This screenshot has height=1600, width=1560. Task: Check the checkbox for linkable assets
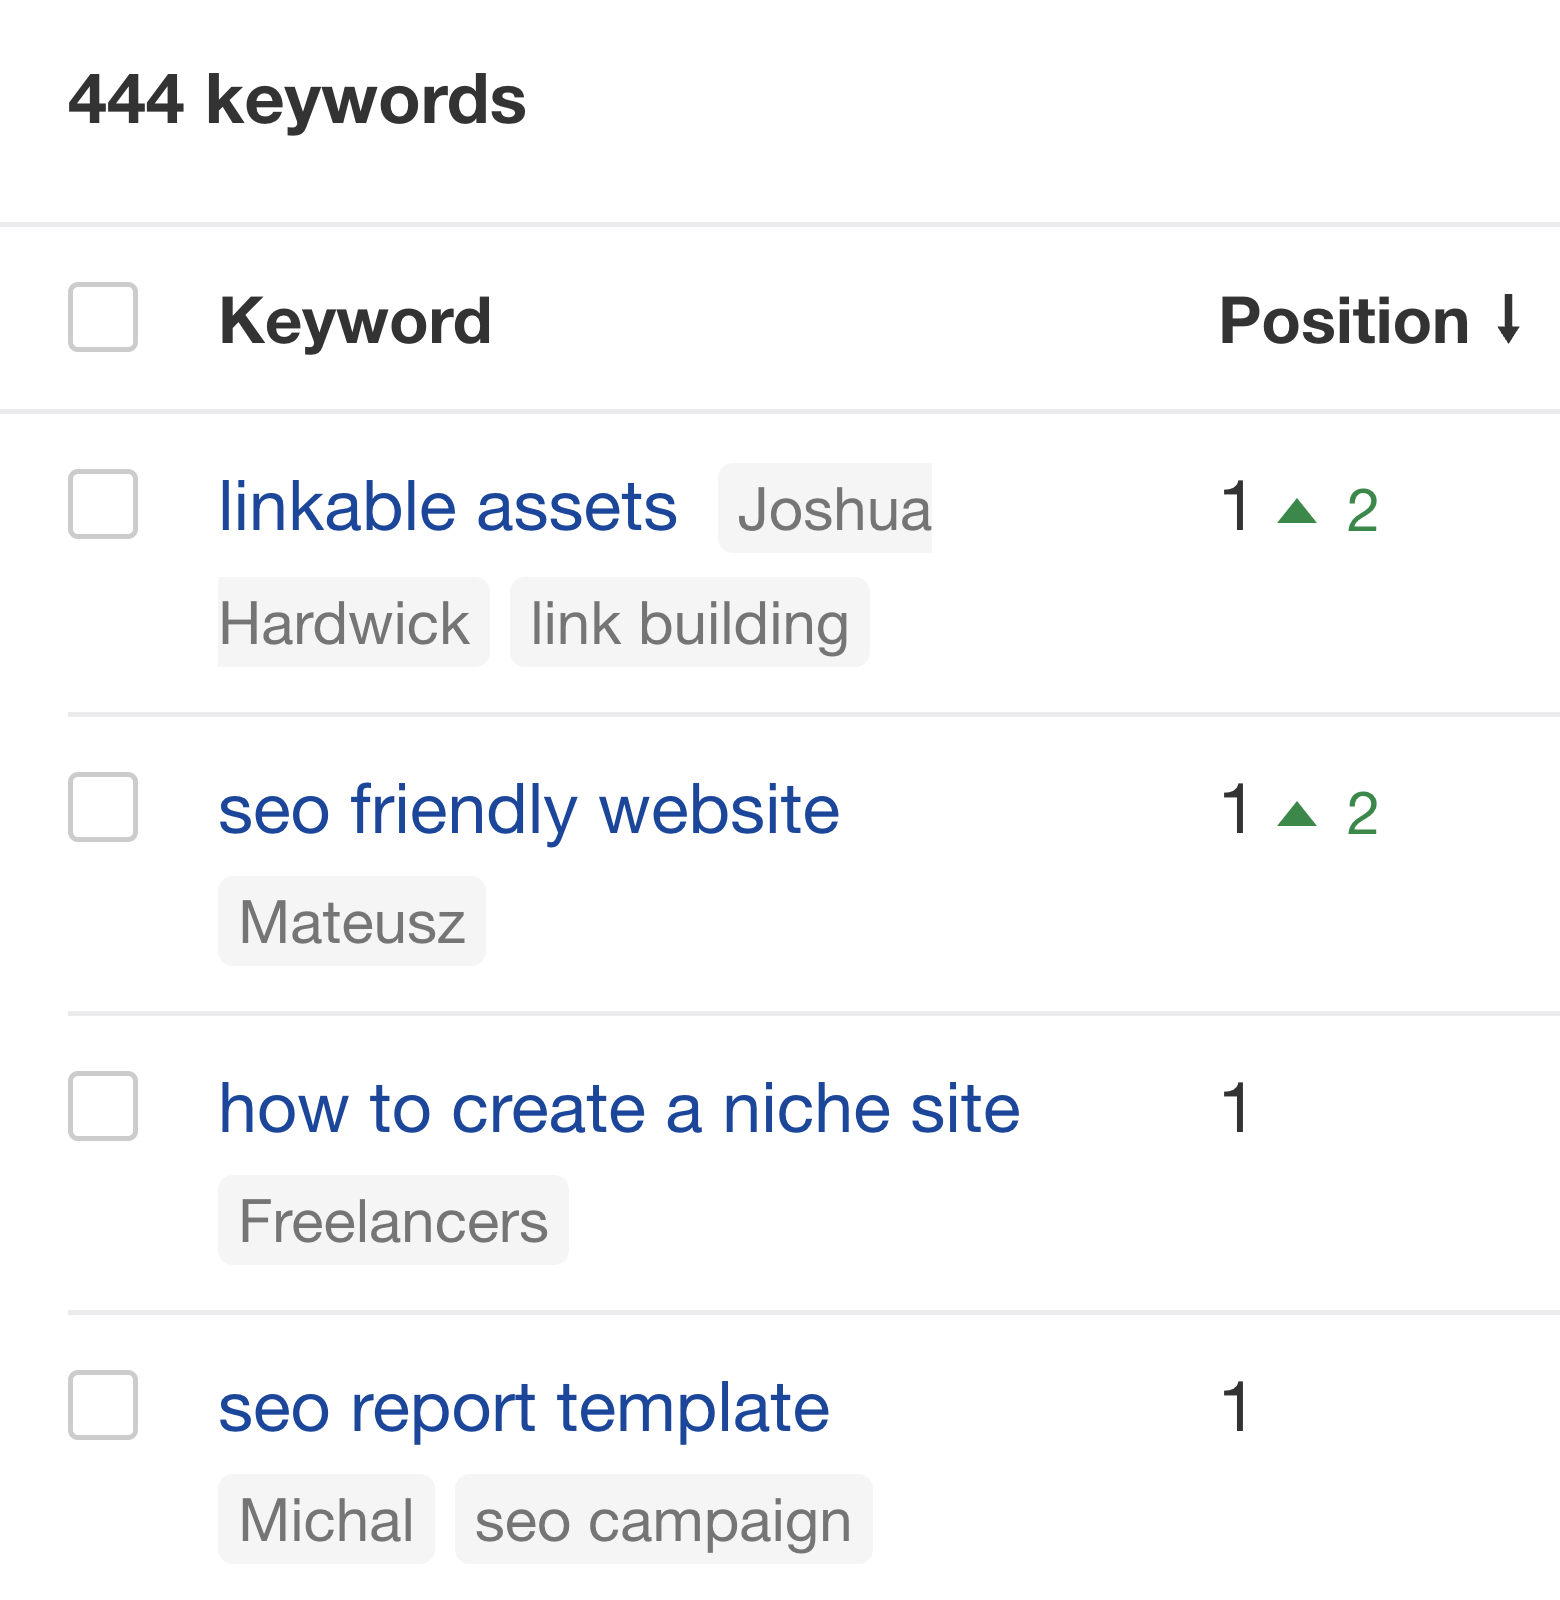tap(102, 507)
